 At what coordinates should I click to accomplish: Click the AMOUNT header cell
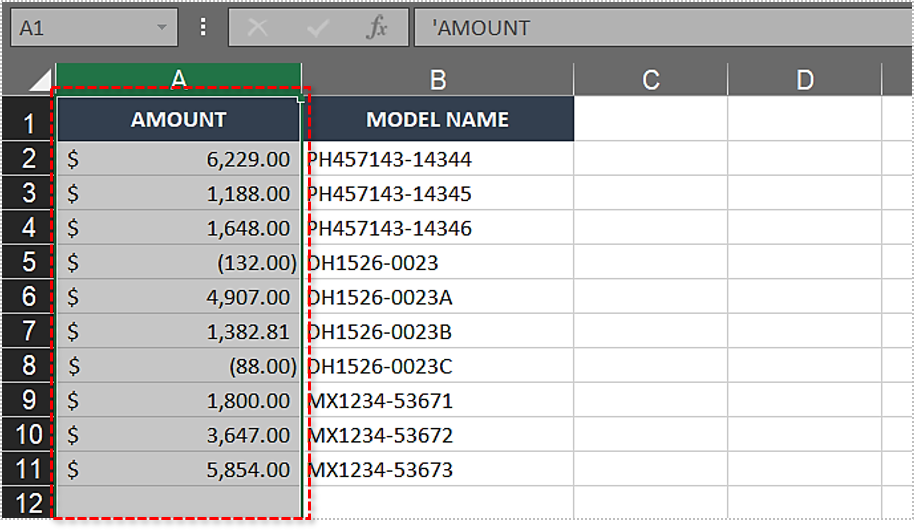[x=178, y=119]
